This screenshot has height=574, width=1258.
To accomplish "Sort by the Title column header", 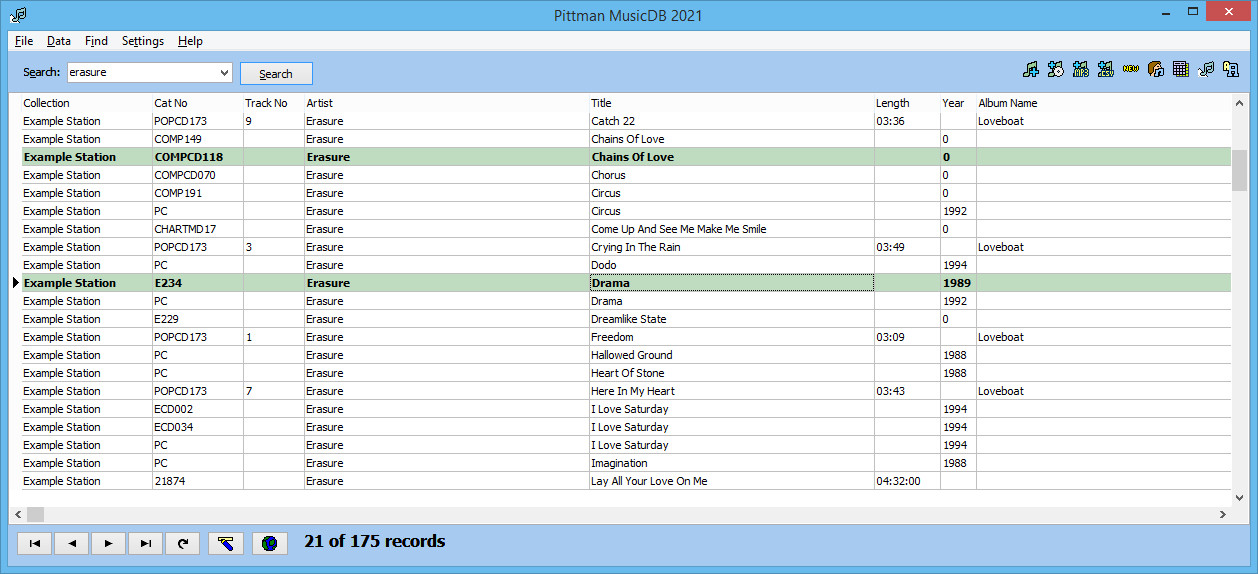I will click(x=731, y=103).
